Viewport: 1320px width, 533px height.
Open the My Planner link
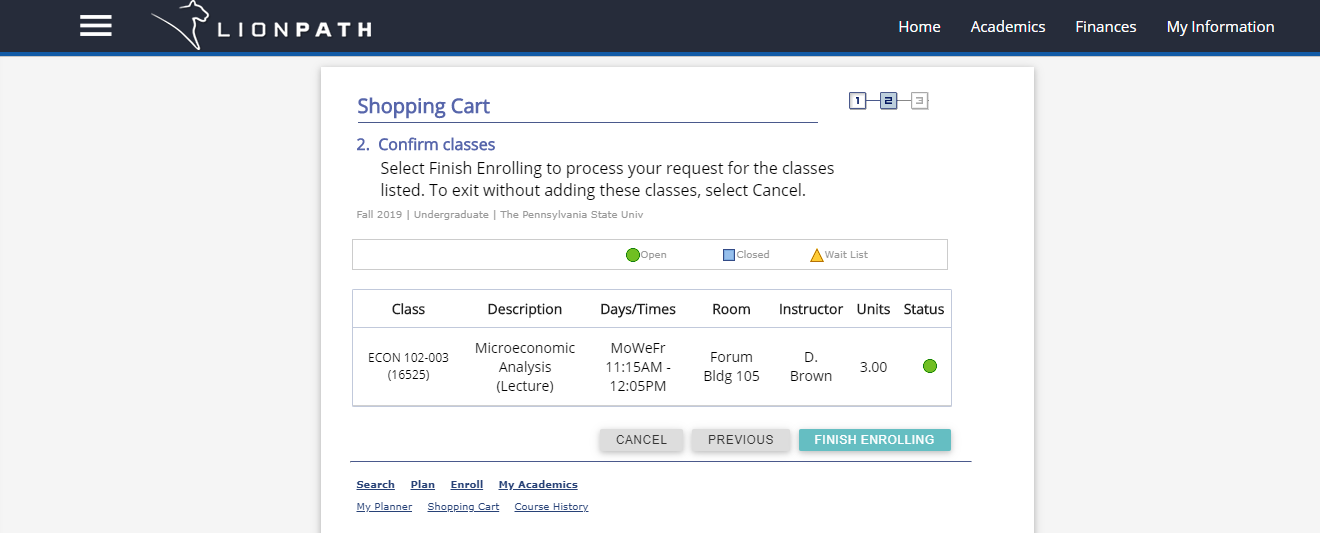(x=384, y=507)
